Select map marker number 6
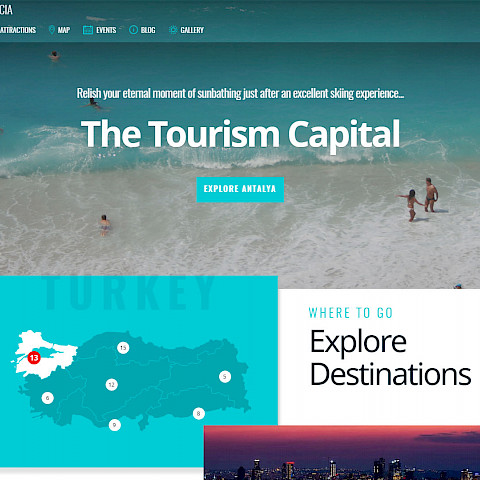 (x=48, y=398)
